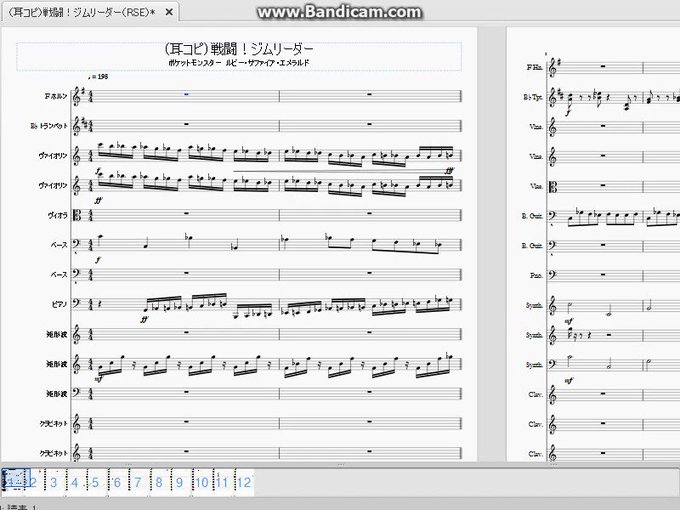Select the Fホルン instrument label
The image size is (680, 510).
pos(56,96)
